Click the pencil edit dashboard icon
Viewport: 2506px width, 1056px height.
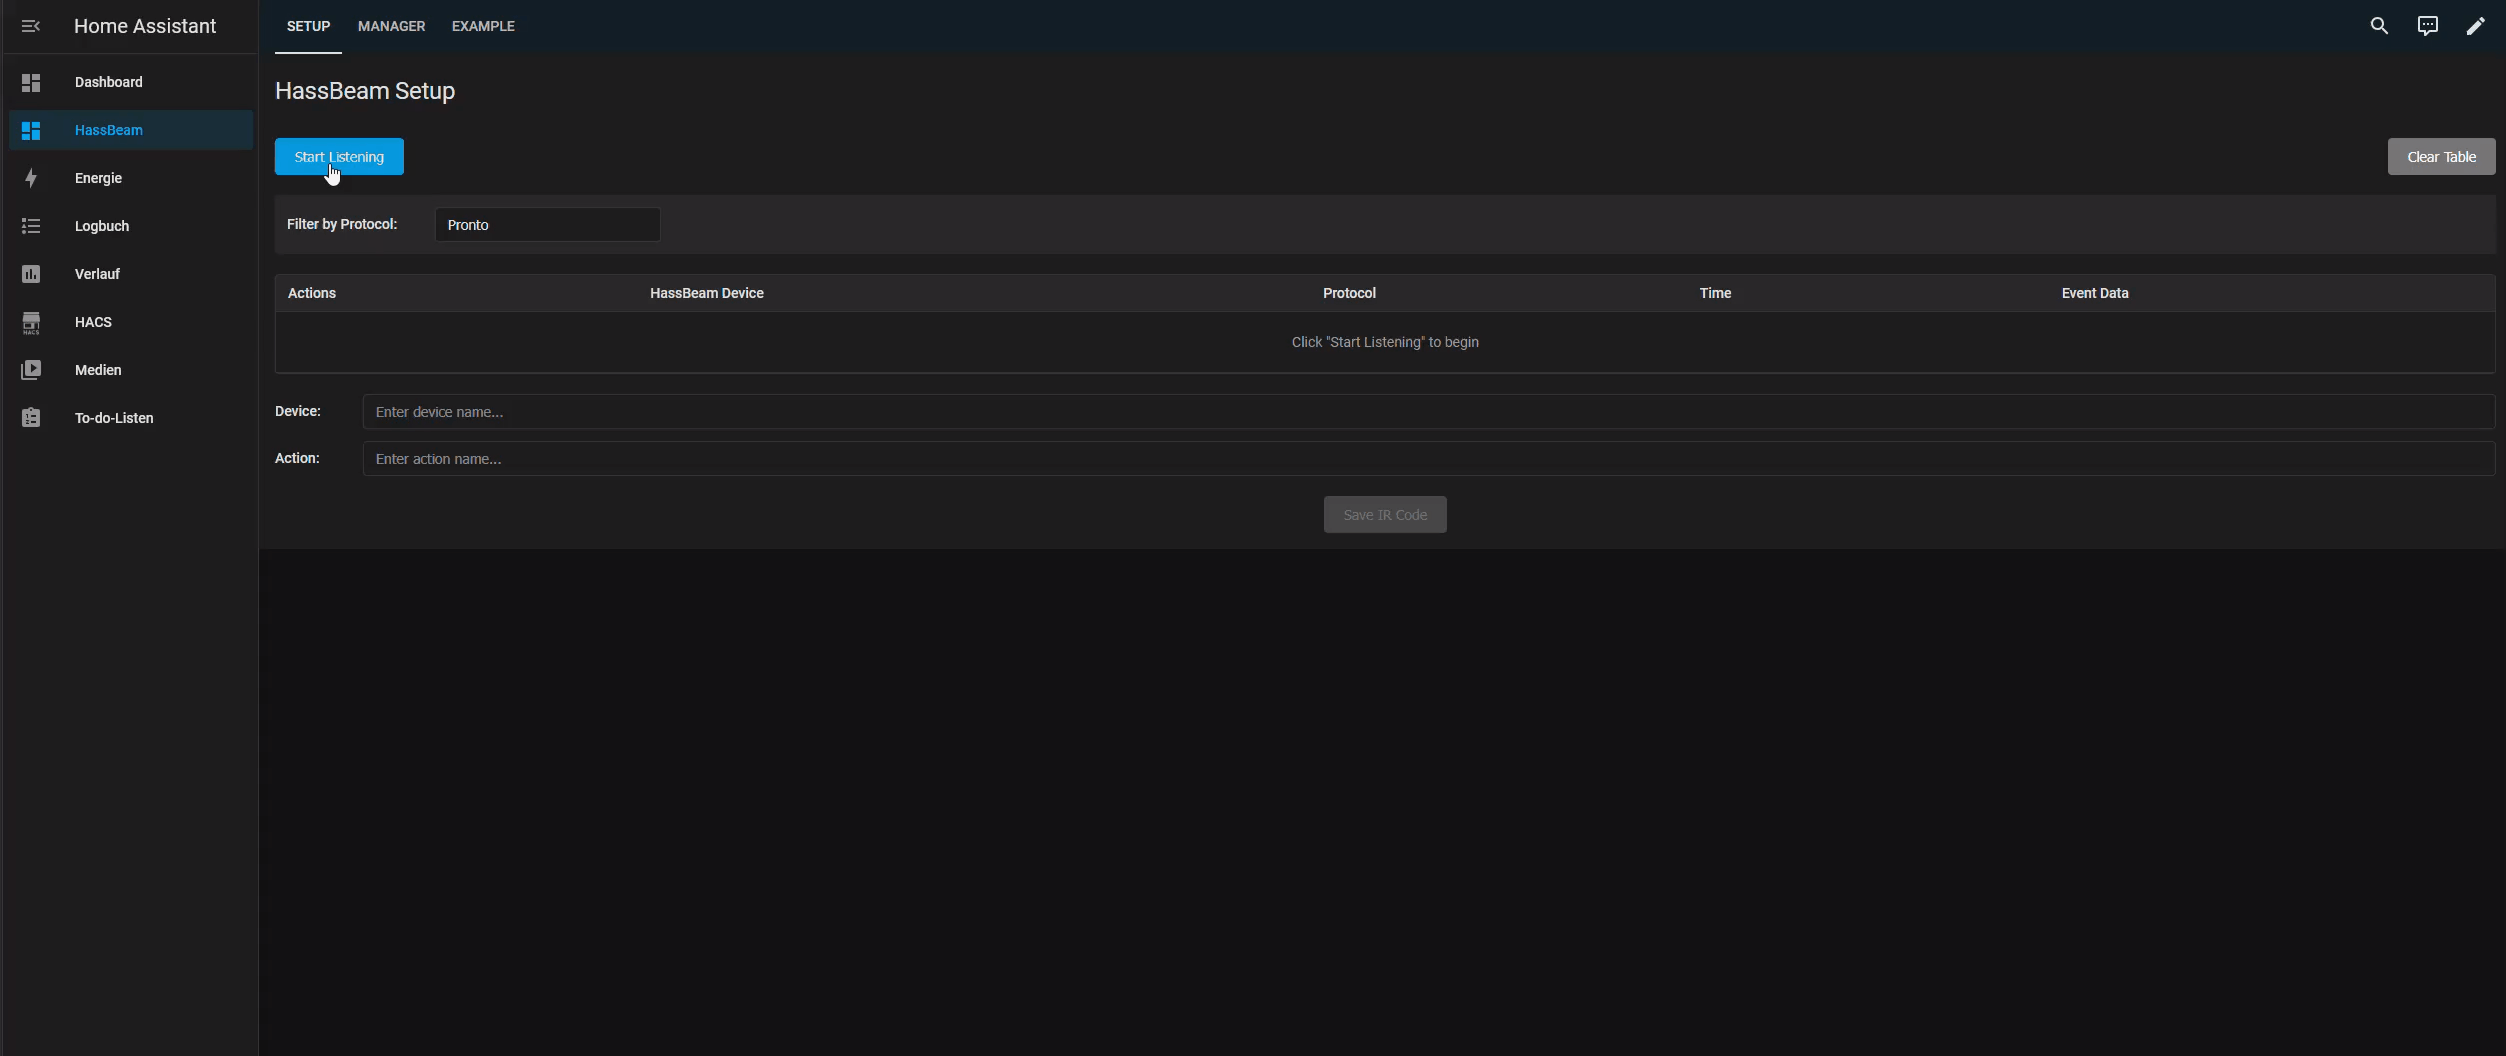[2475, 26]
